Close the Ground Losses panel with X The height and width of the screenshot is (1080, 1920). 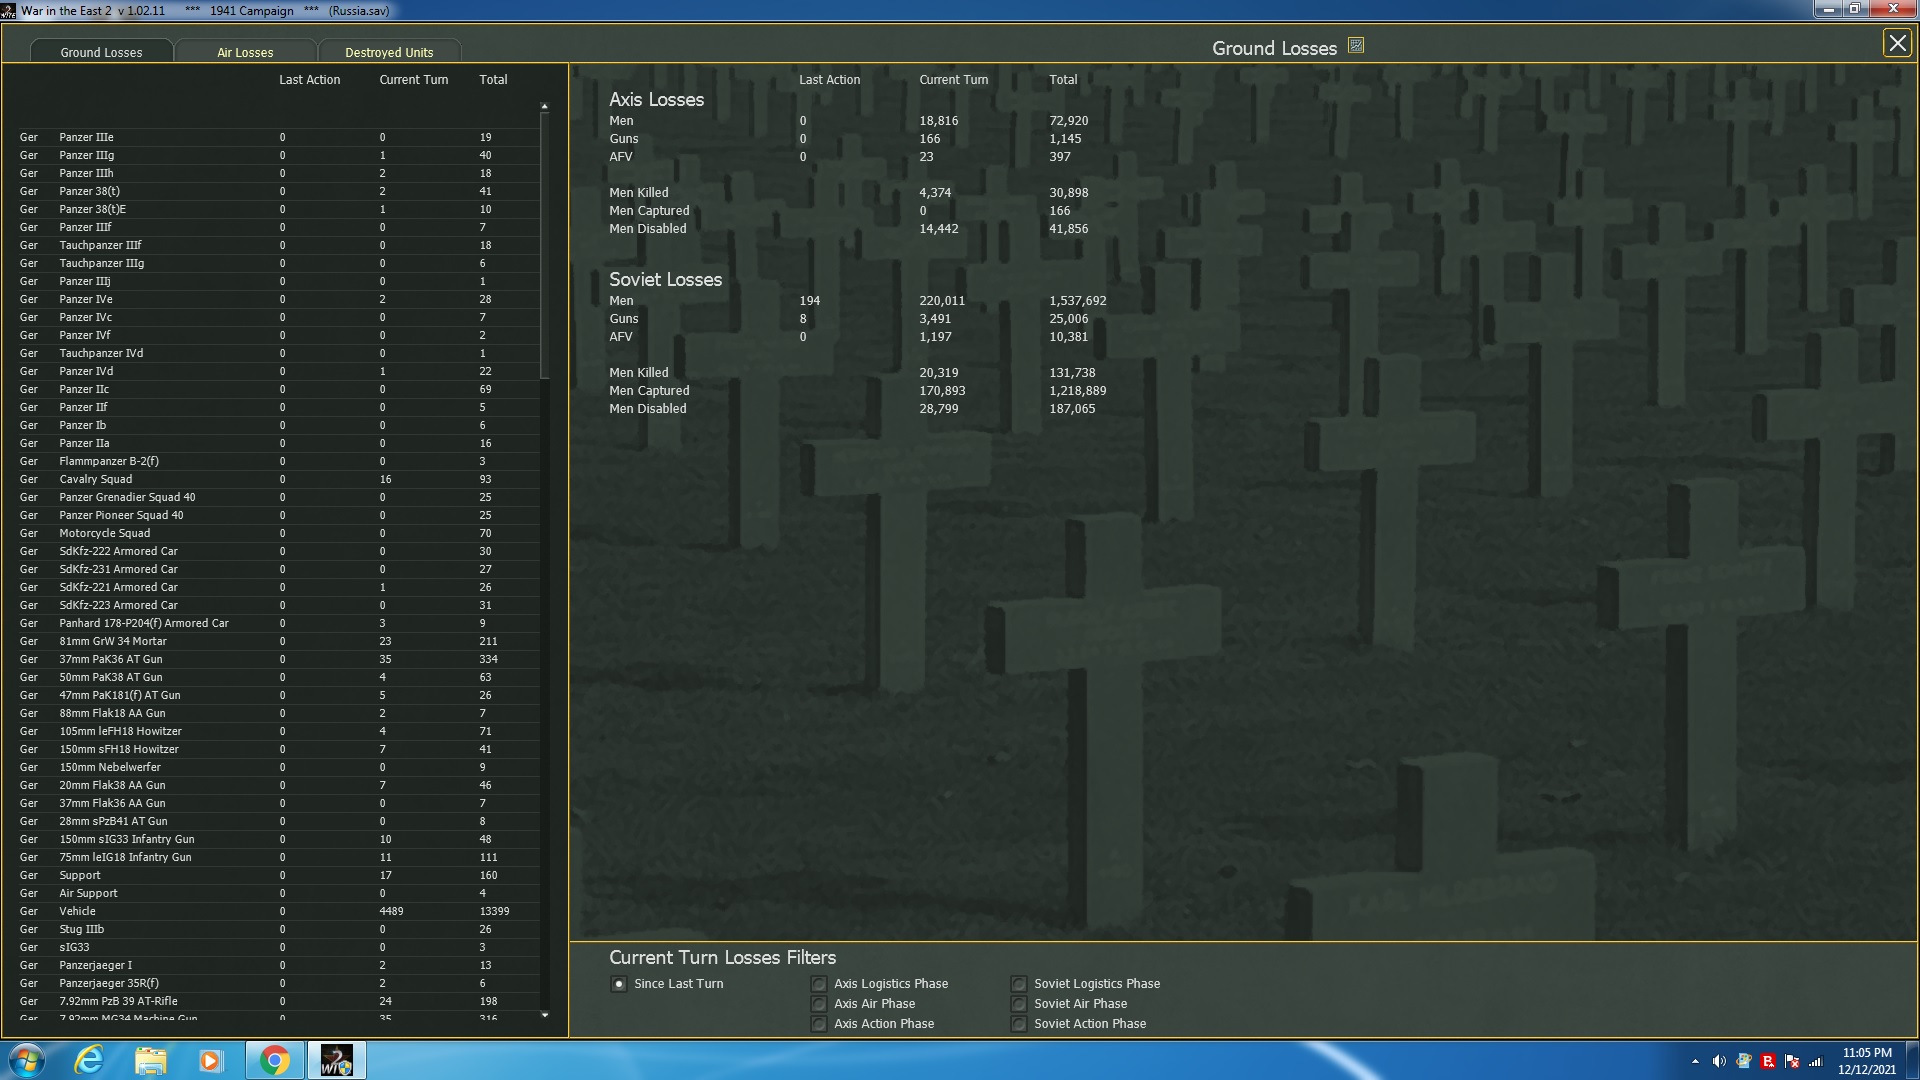pos(1897,43)
